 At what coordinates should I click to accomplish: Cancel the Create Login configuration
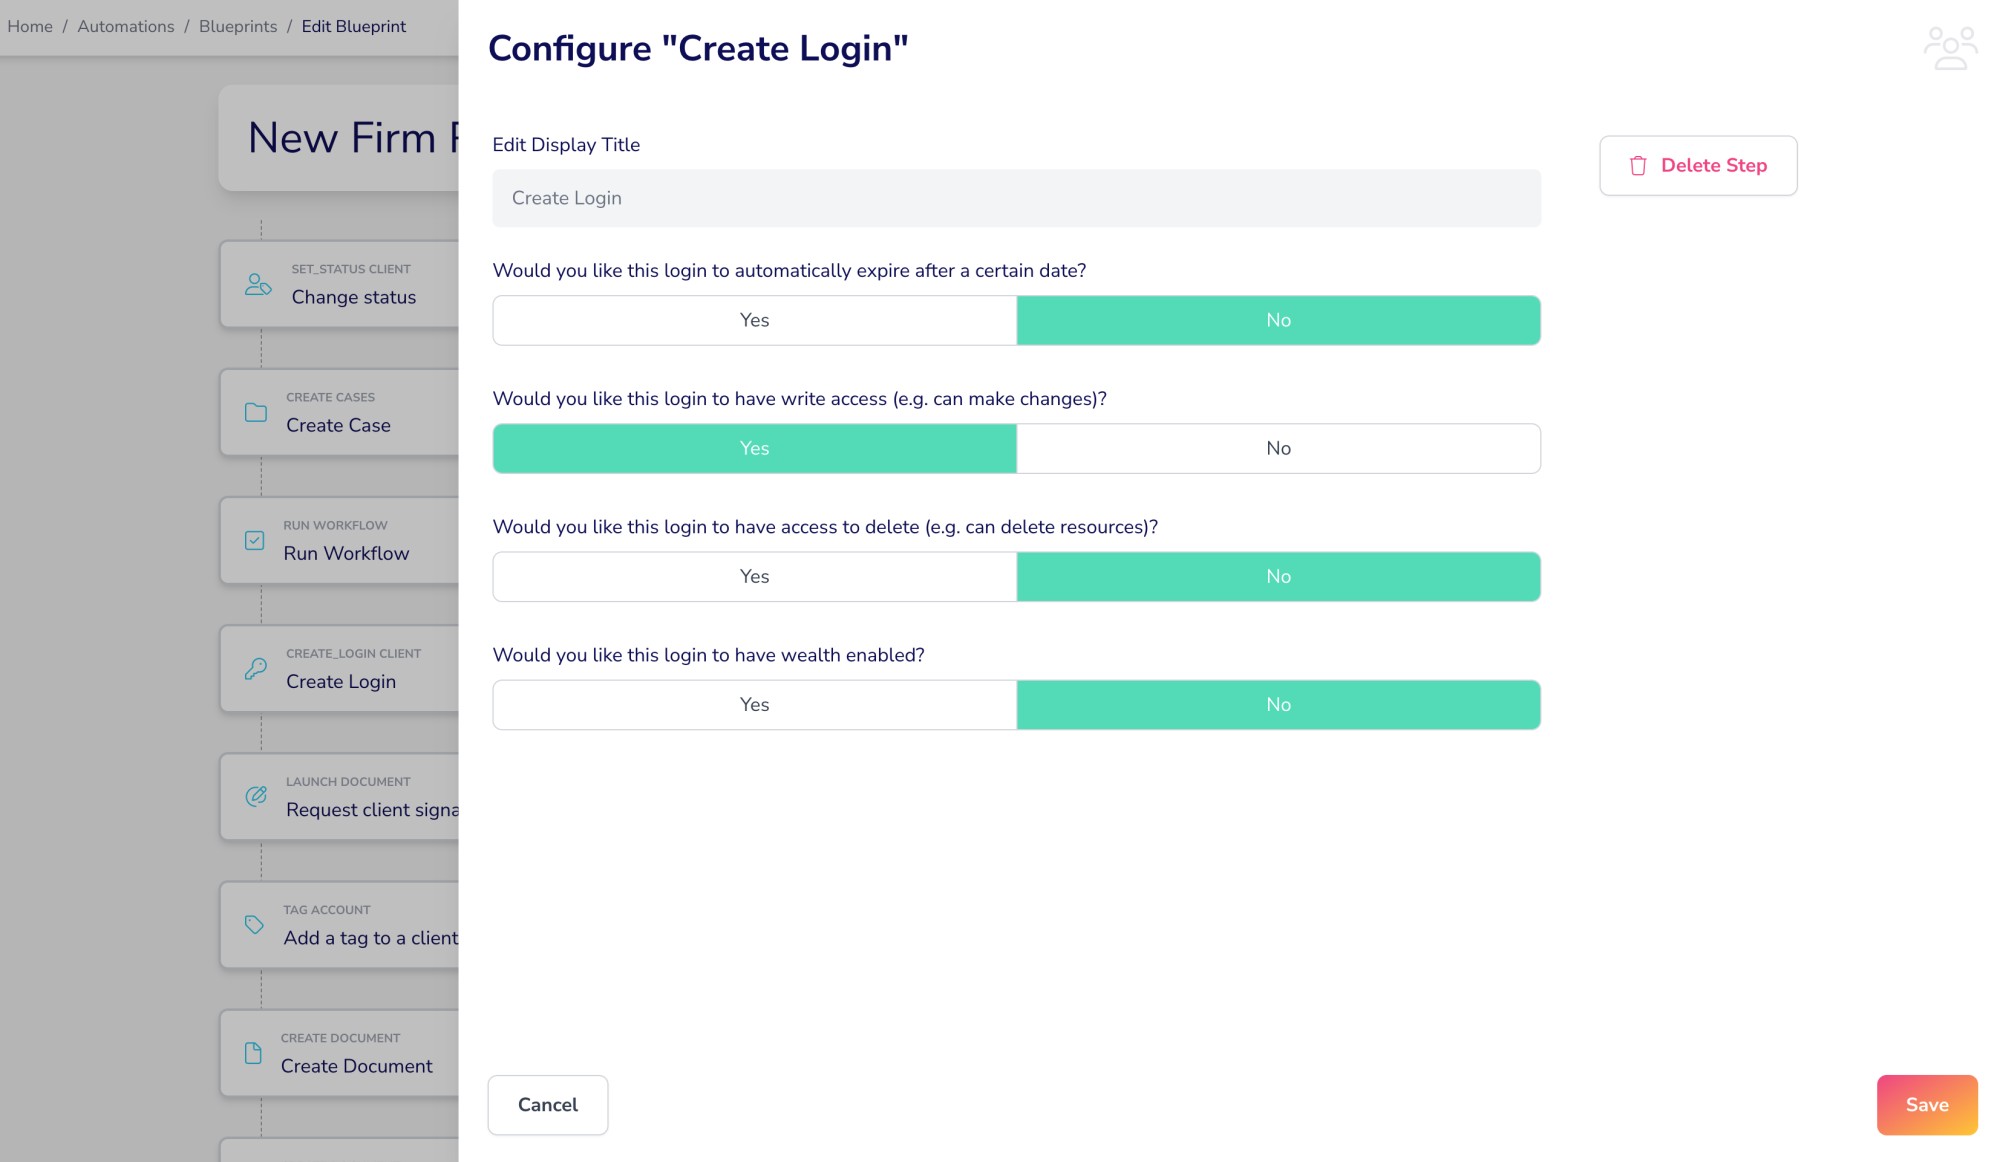[548, 1105]
